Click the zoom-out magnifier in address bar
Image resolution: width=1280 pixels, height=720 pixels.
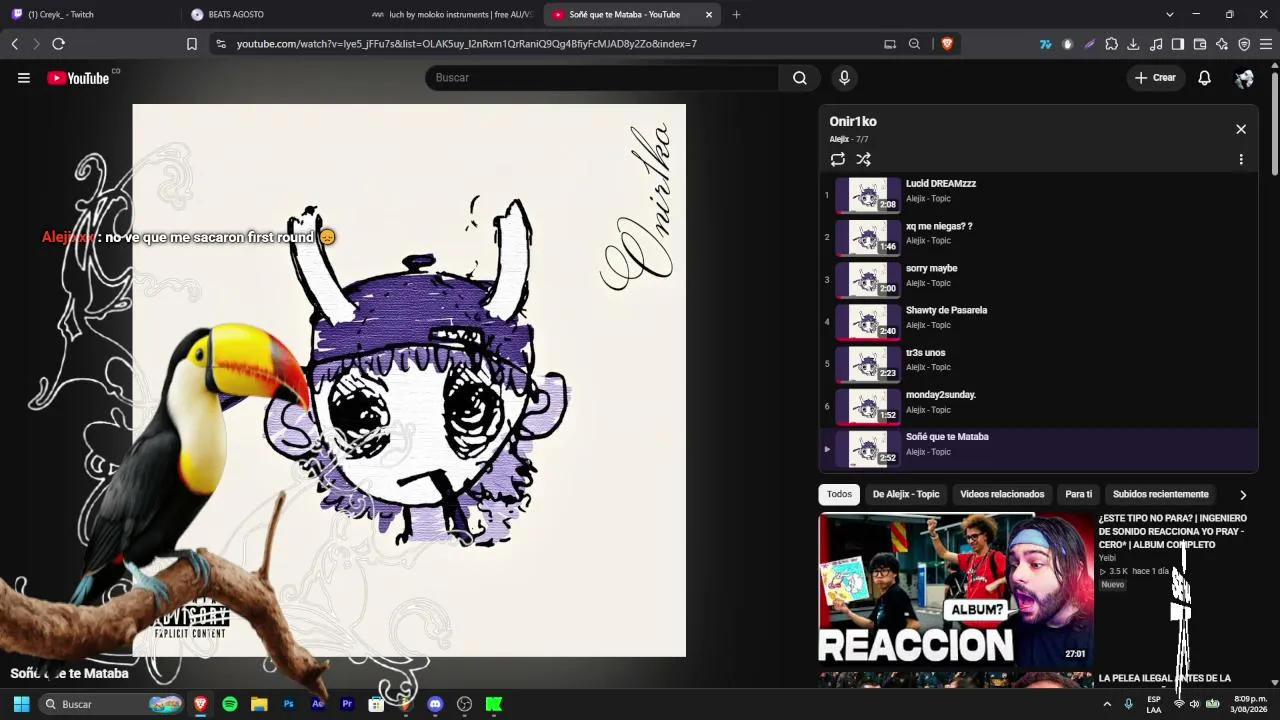914,44
